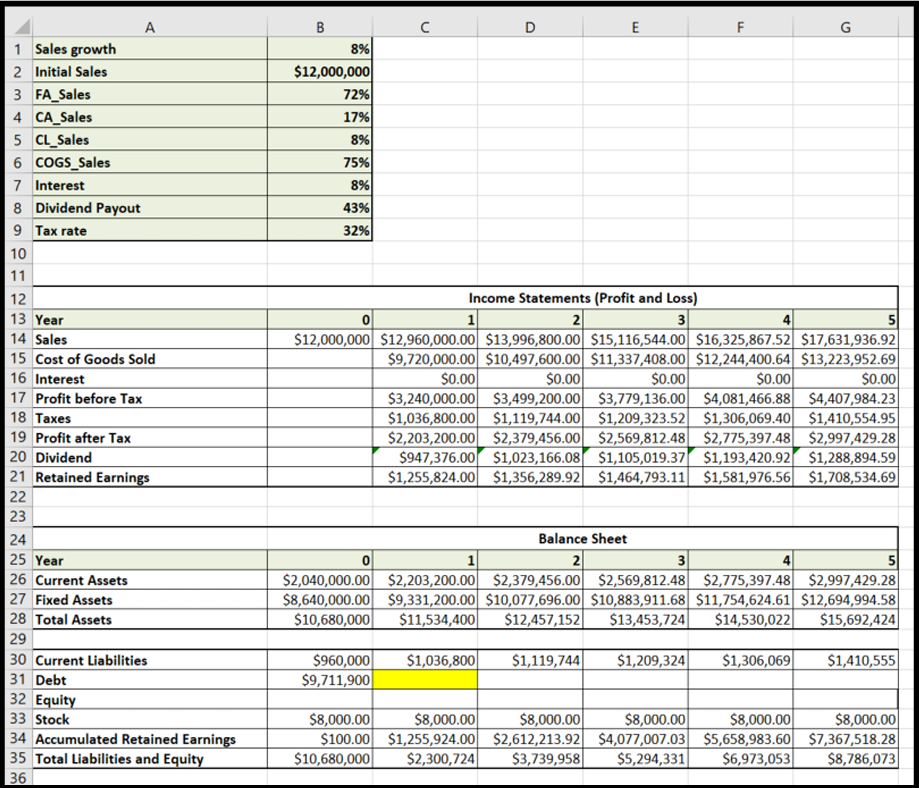This screenshot has width=919, height=788.
Task: Select the COGS_Sales 75% cell
Action: 320,162
